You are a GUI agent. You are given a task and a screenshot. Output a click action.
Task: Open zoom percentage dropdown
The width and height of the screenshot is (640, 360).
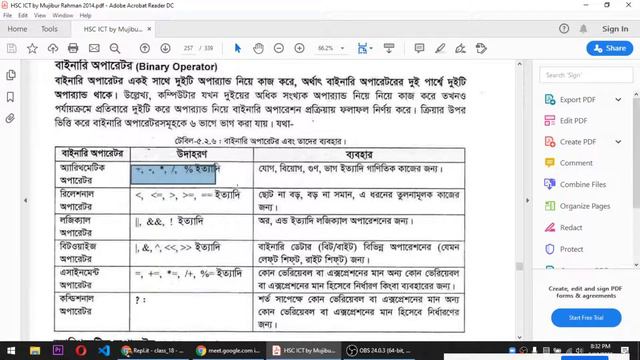click(342, 49)
